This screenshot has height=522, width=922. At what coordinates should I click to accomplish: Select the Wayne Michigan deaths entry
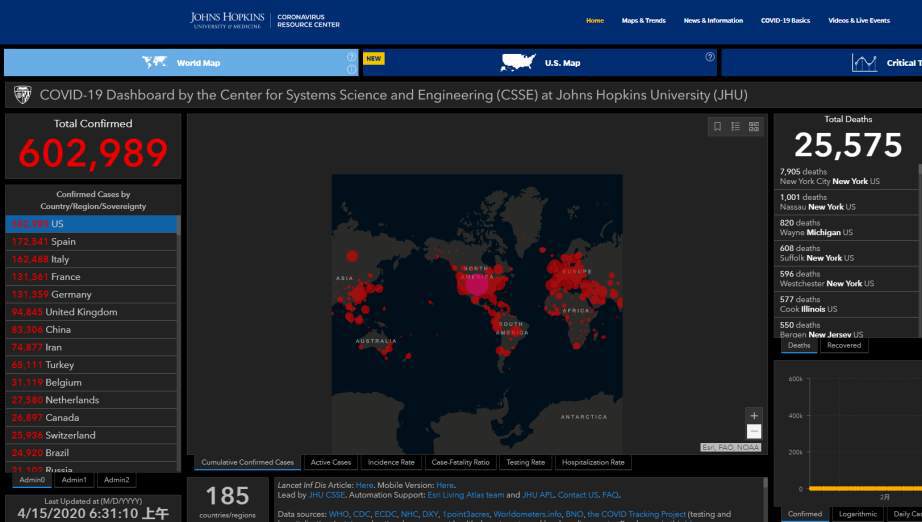click(847, 227)
